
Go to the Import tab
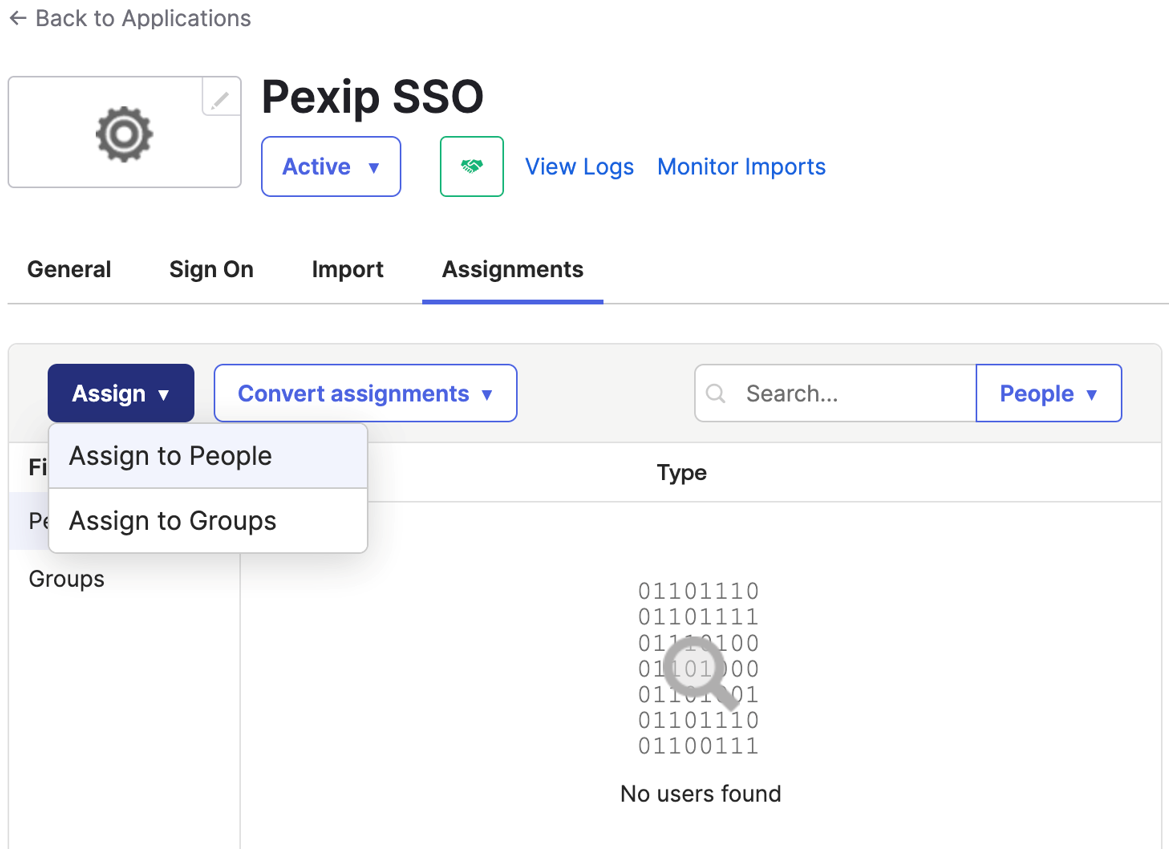[x=347, y=270]
